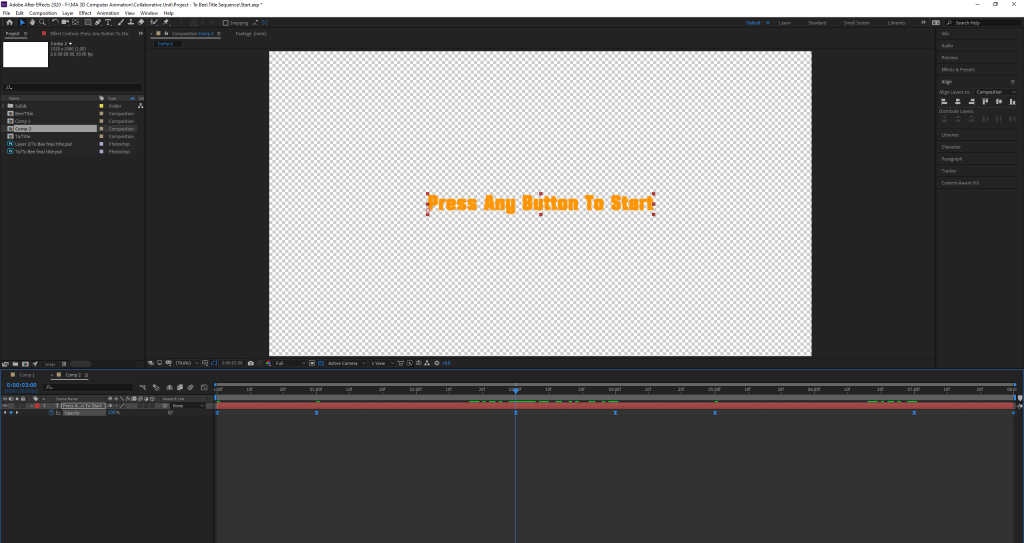The image size is (1024, 543).
Task: Select the Pen tool
Action: [98, 22]
